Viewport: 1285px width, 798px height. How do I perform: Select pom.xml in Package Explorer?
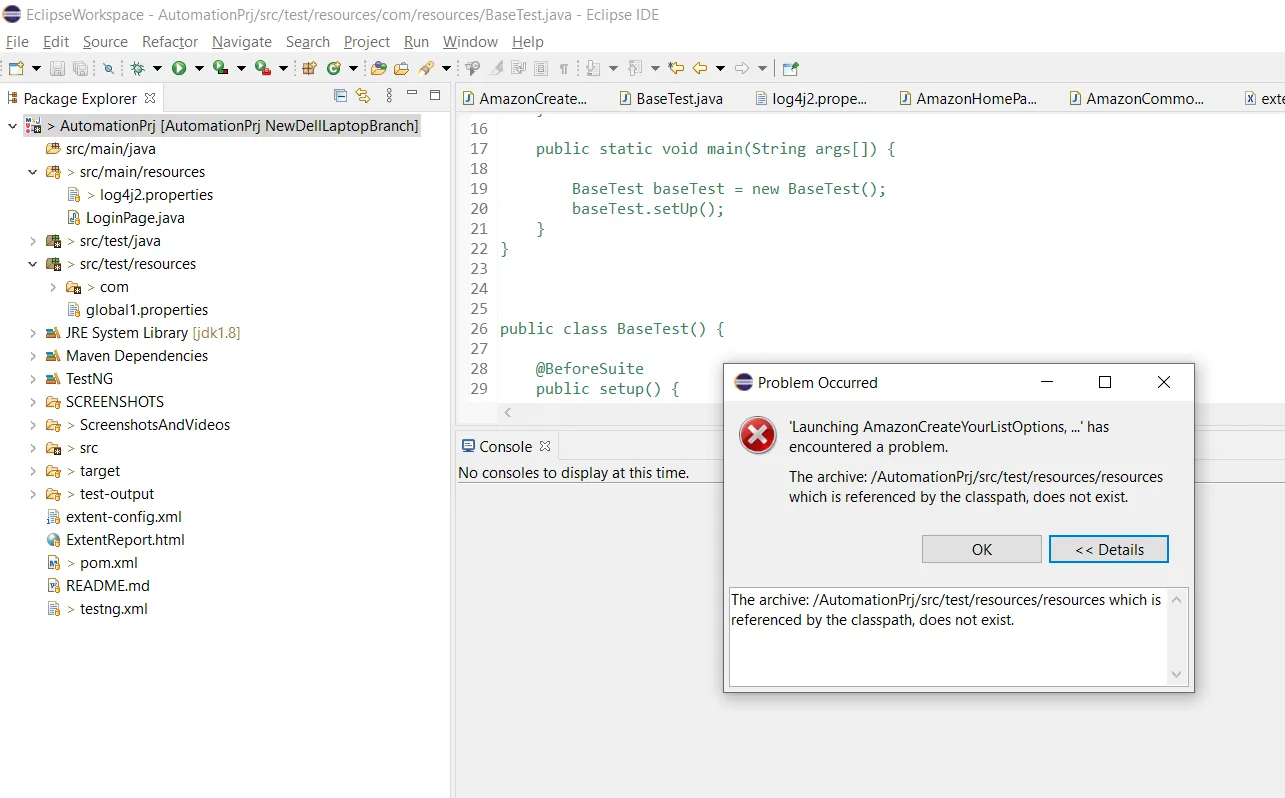coord(109,563)
